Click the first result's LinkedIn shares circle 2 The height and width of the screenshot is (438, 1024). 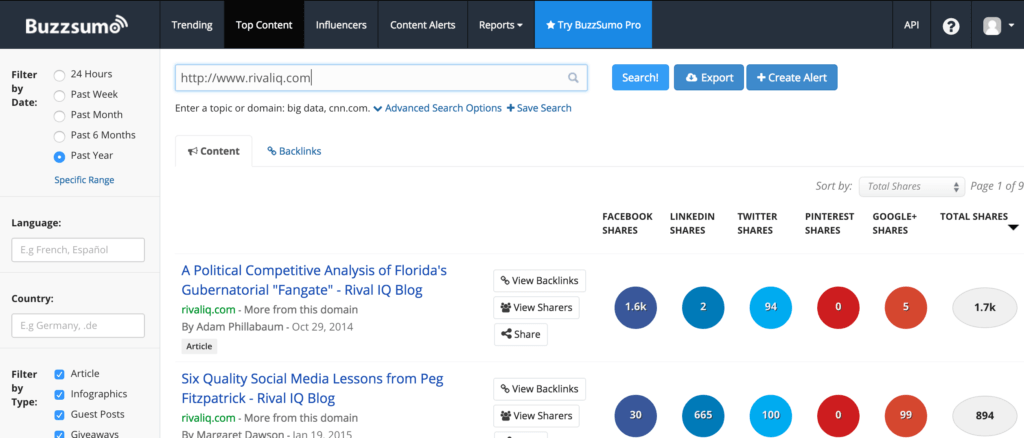click(703, 306)
